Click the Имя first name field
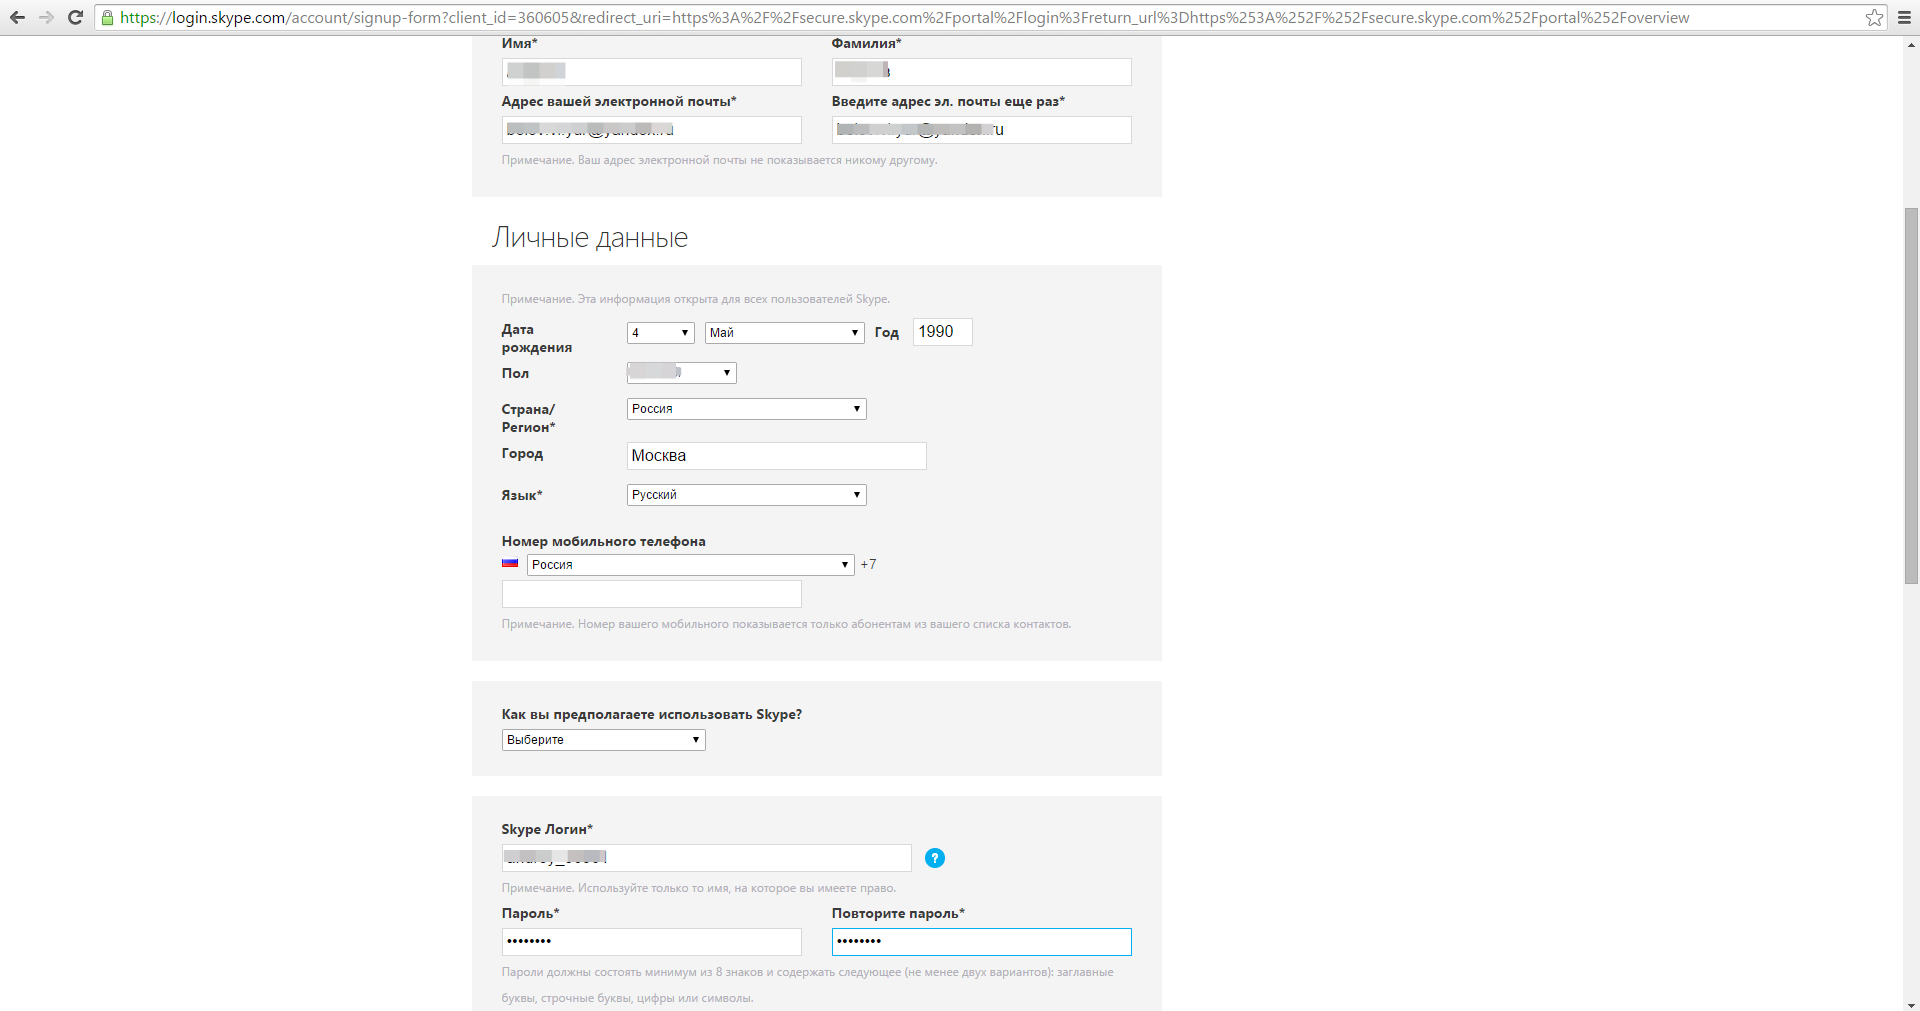 point(651,72)
